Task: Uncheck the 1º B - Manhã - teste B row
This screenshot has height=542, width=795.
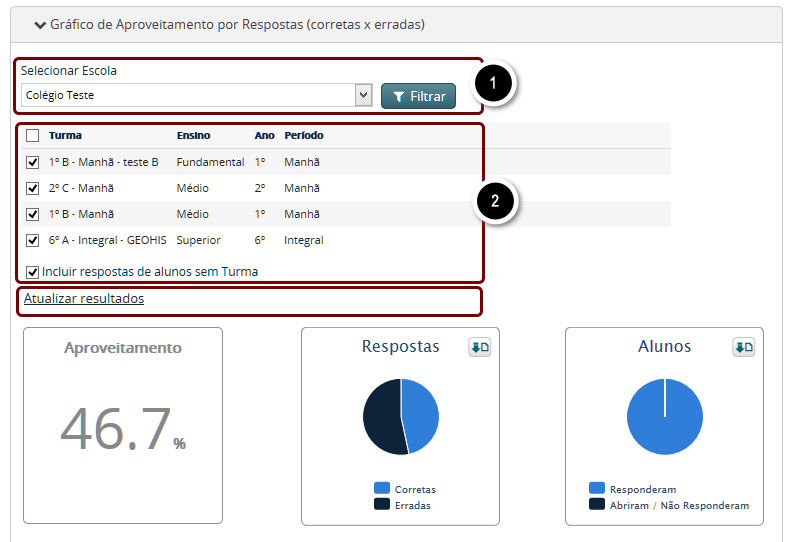Action: pos(33,162)
